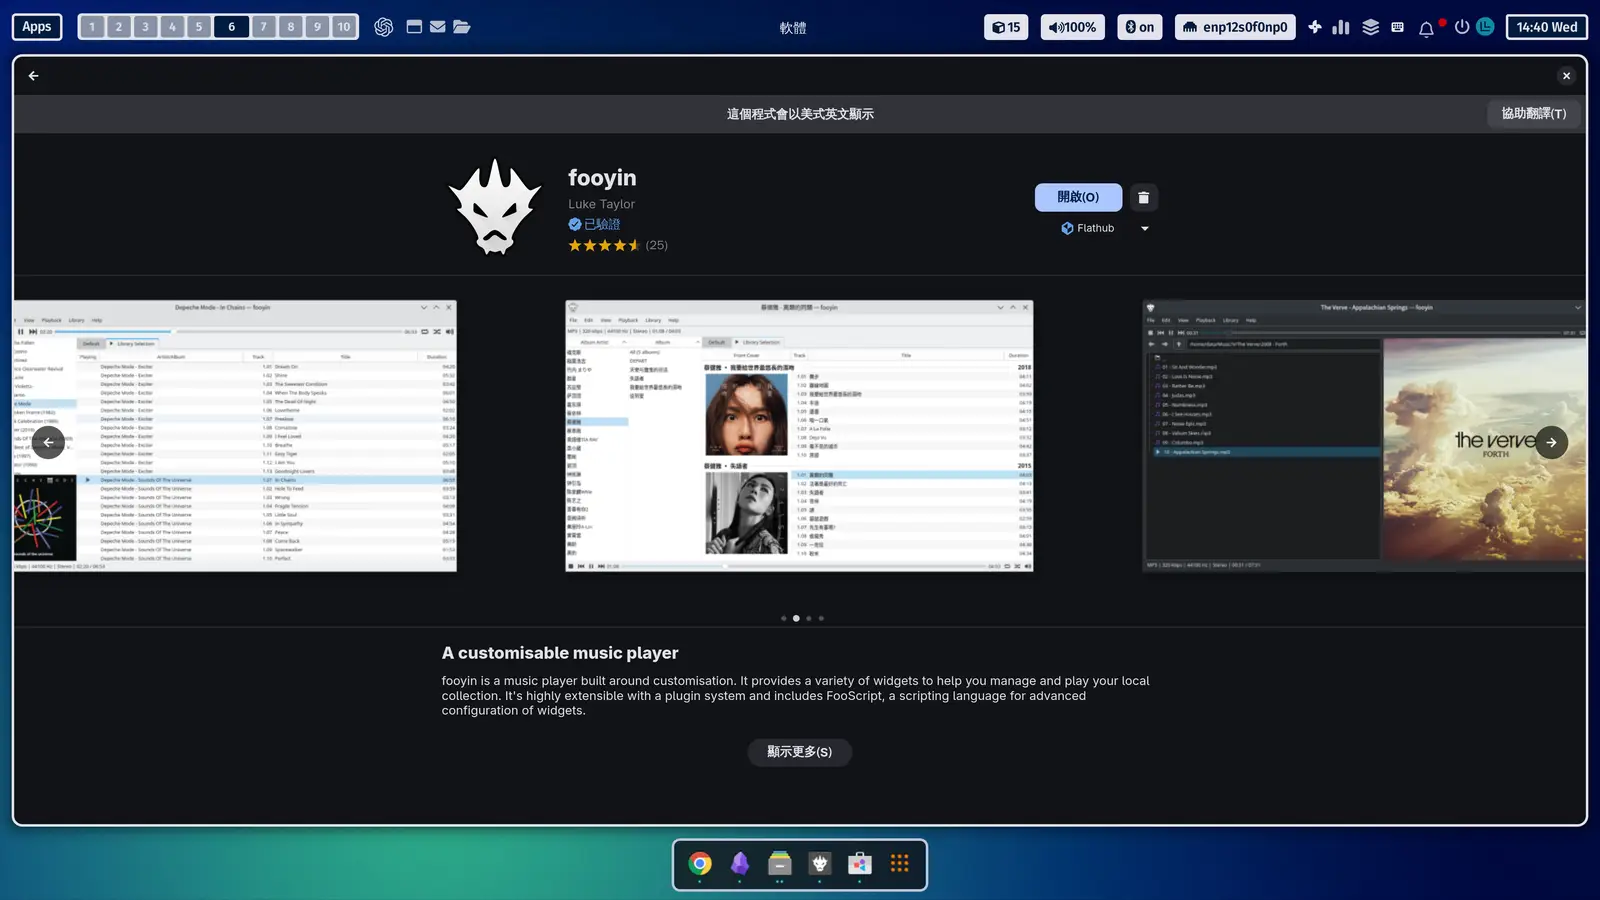Click the volume 100% indicator

click(1073, 27)
